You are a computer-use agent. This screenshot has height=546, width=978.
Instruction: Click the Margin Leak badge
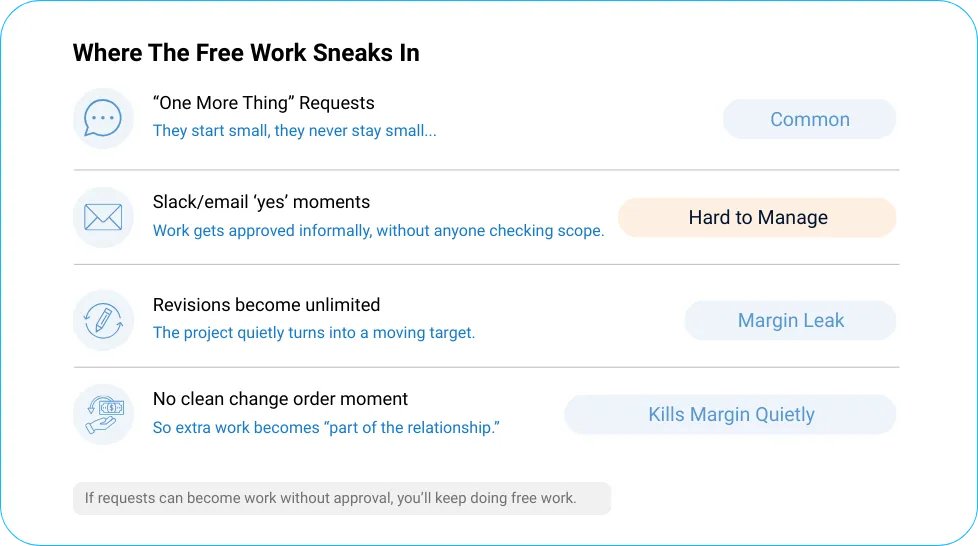point(790,320)
